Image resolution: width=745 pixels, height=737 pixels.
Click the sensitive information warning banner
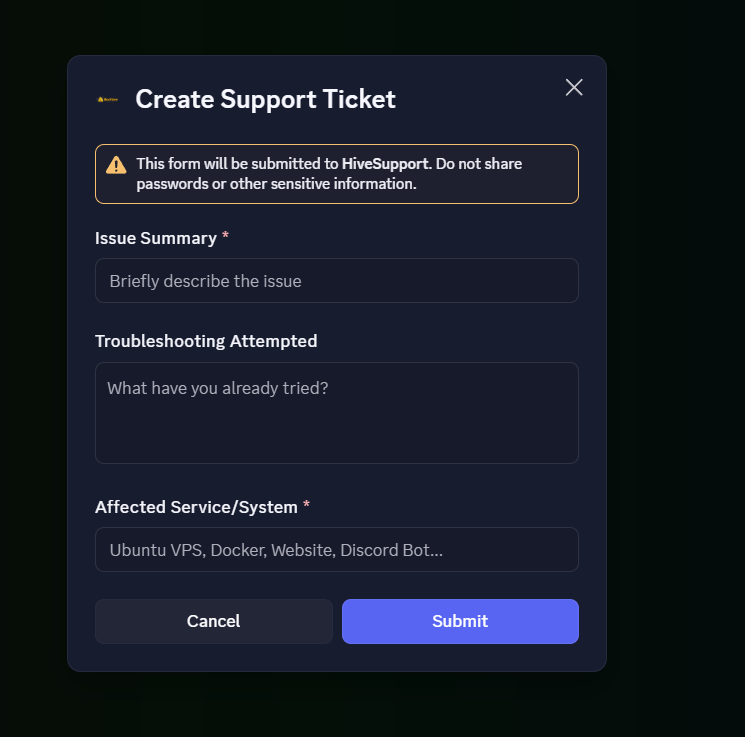336,174
